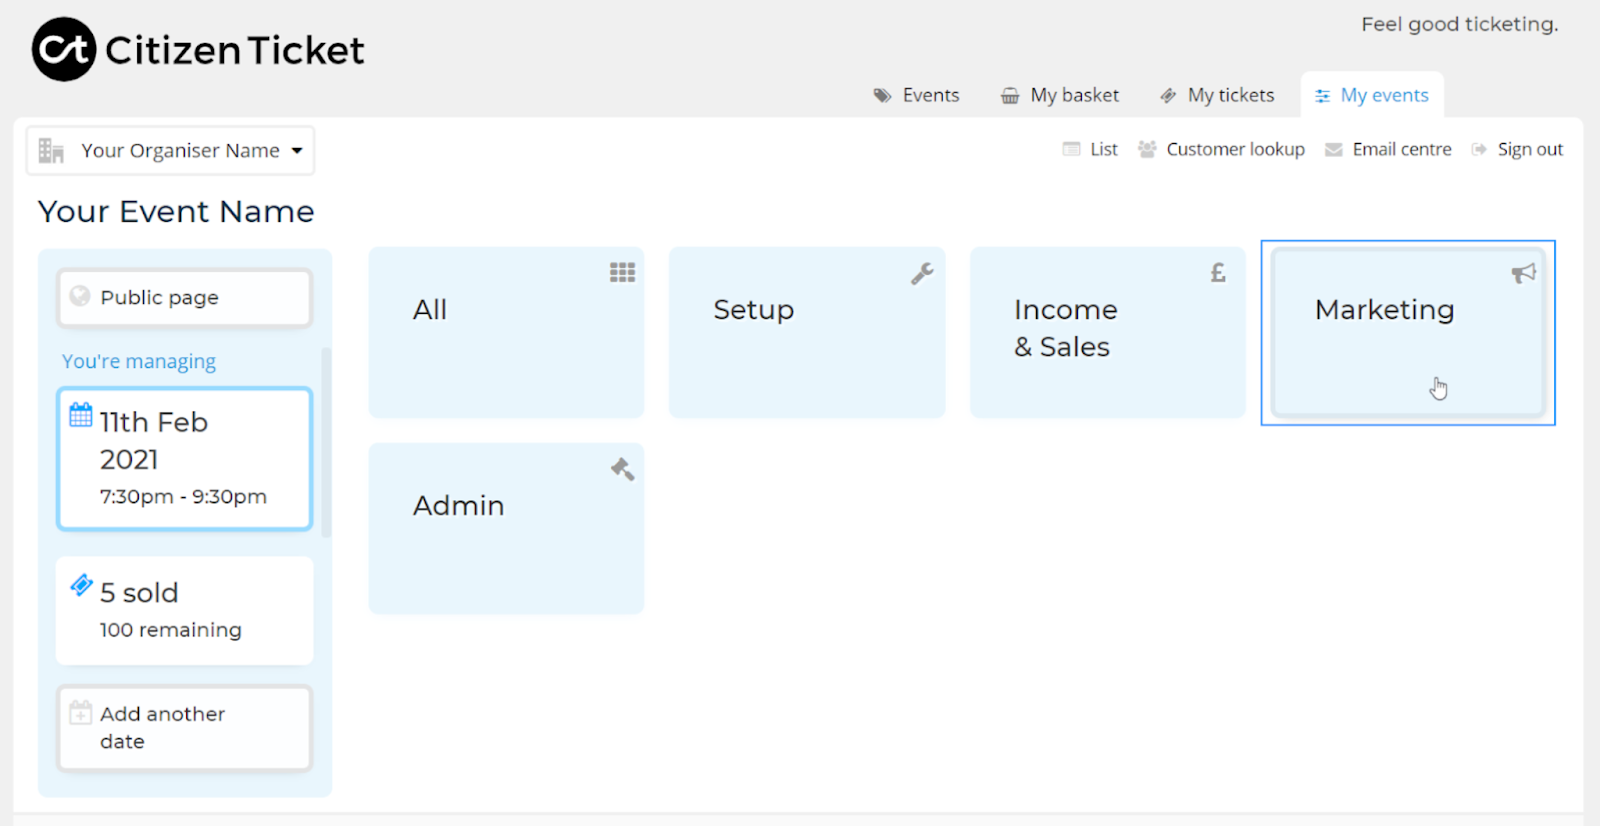This screenshot has width=1600, height=826.
Task: Click the wrench icon on the Setup tile
Action: [922, 273]
